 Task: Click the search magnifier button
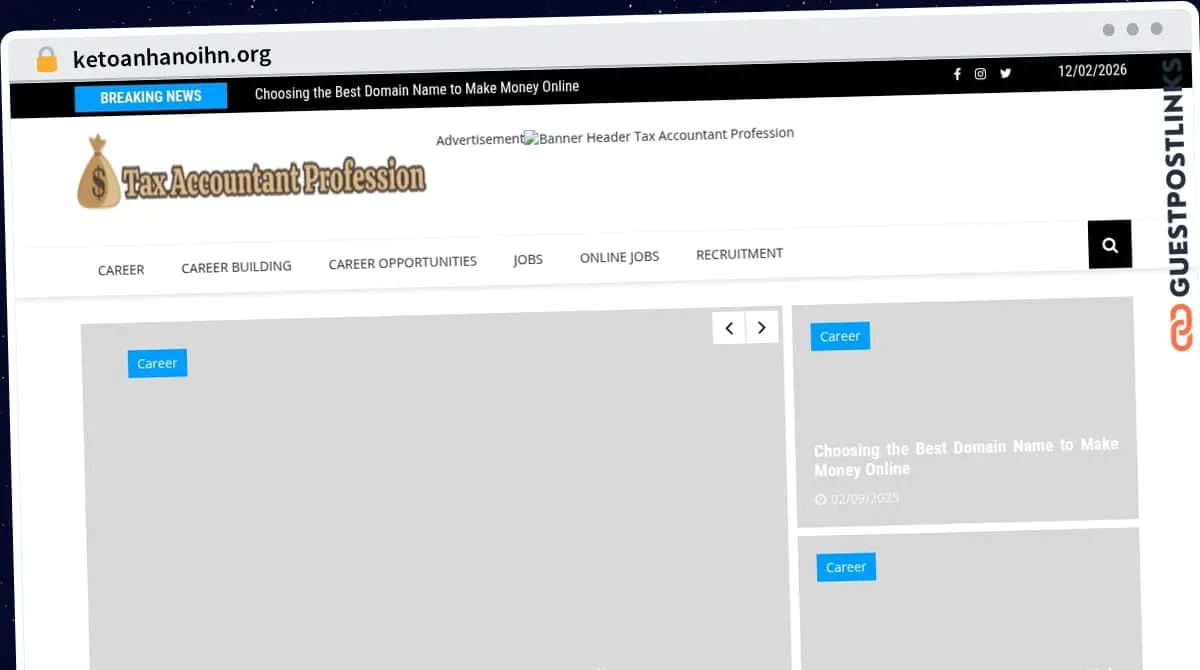tap(1110, 245)
